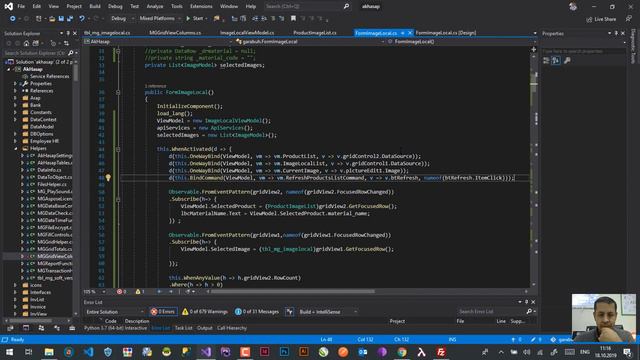The height and width of the screenshot is (360, 640).
Task: Click the Navigate Backward toolbar icon
Action: [13, 19]
